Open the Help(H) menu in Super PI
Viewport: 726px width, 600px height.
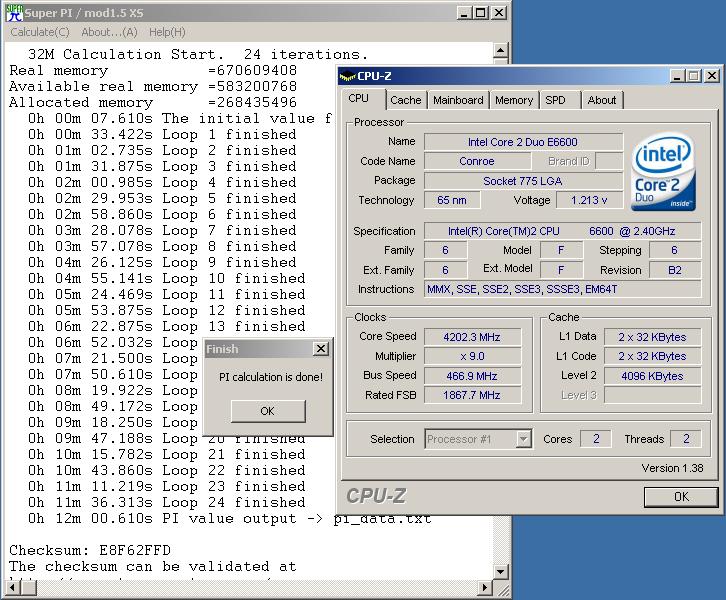click(x=167, y=32)
